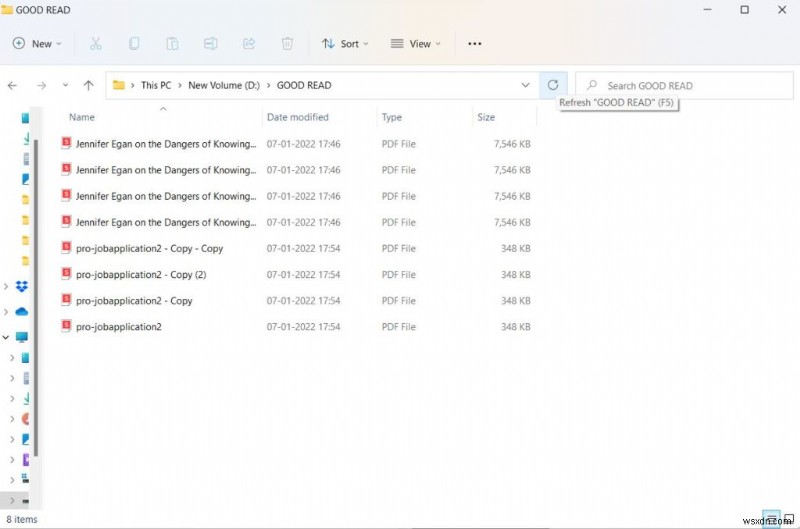Expand the OneDrive tree node chevron

click(6, 312)
